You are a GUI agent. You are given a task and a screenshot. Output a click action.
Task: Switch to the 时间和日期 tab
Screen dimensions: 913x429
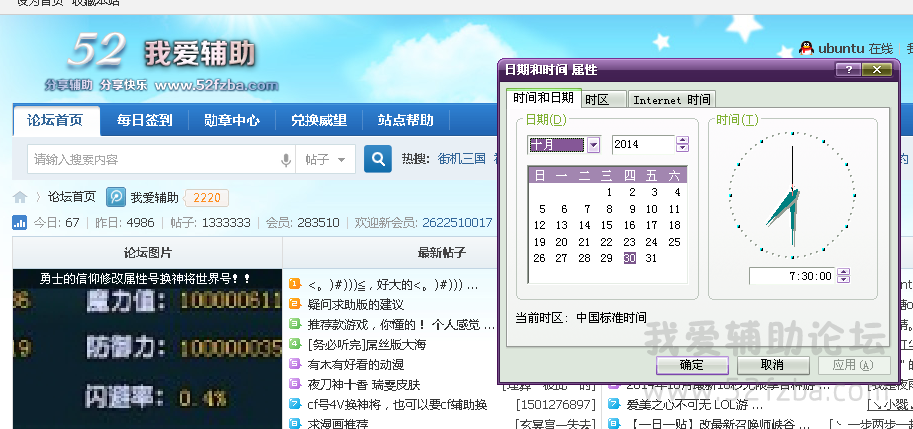[543, 98]
